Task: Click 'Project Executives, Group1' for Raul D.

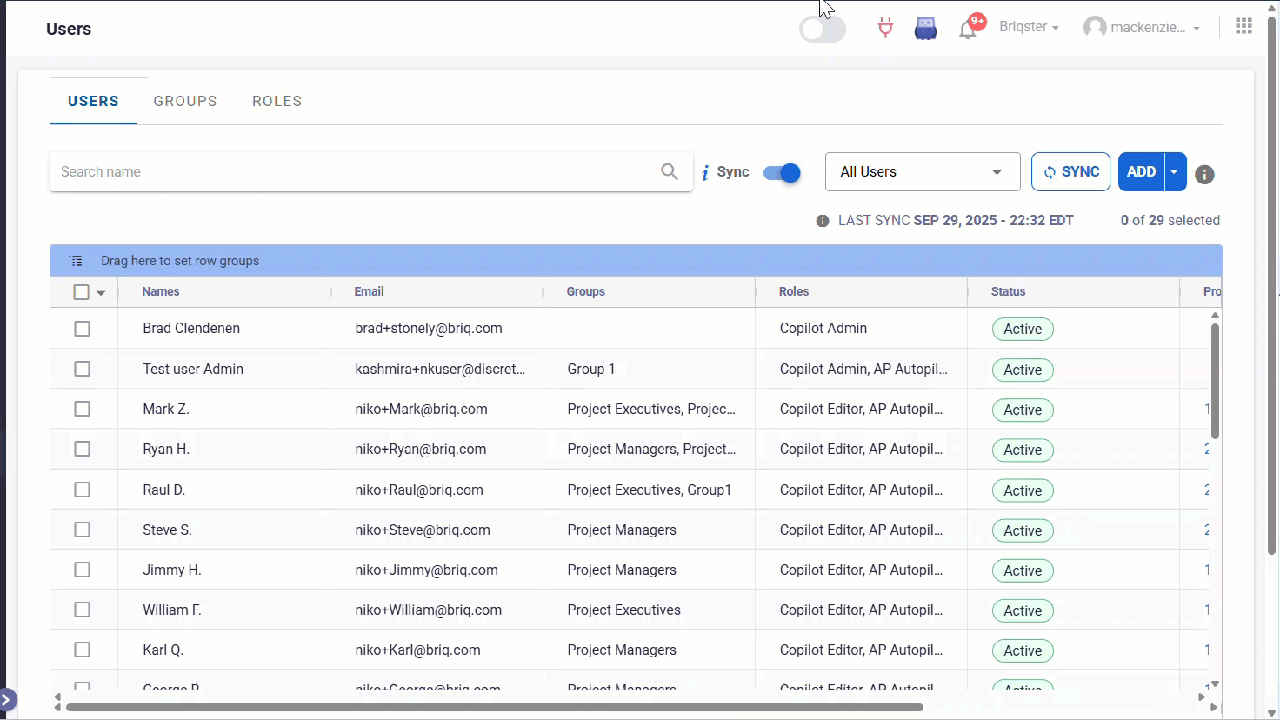Action: tap(650, 490)
